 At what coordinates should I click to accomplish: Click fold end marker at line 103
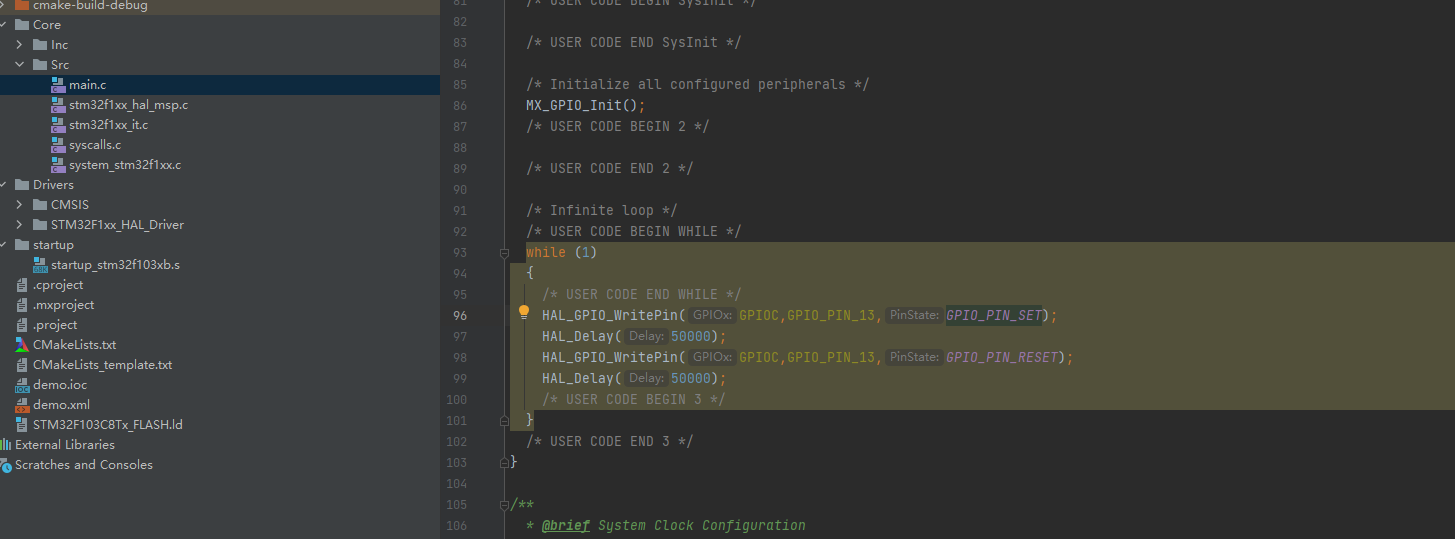click(505, 463)
